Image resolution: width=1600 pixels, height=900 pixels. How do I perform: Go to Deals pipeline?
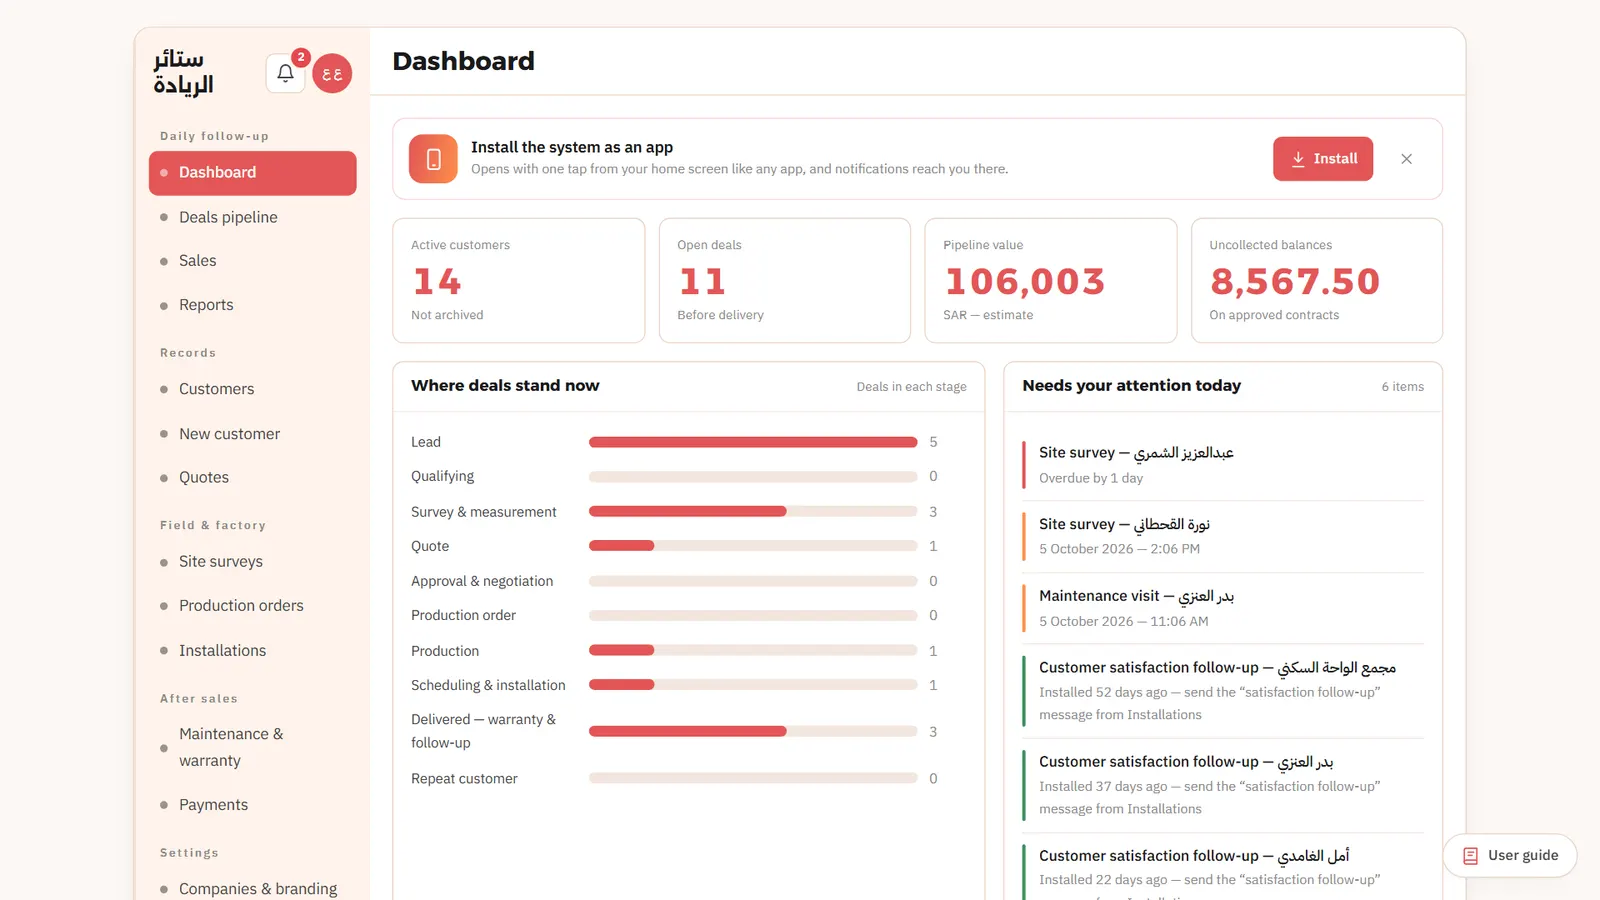(253, 217)
